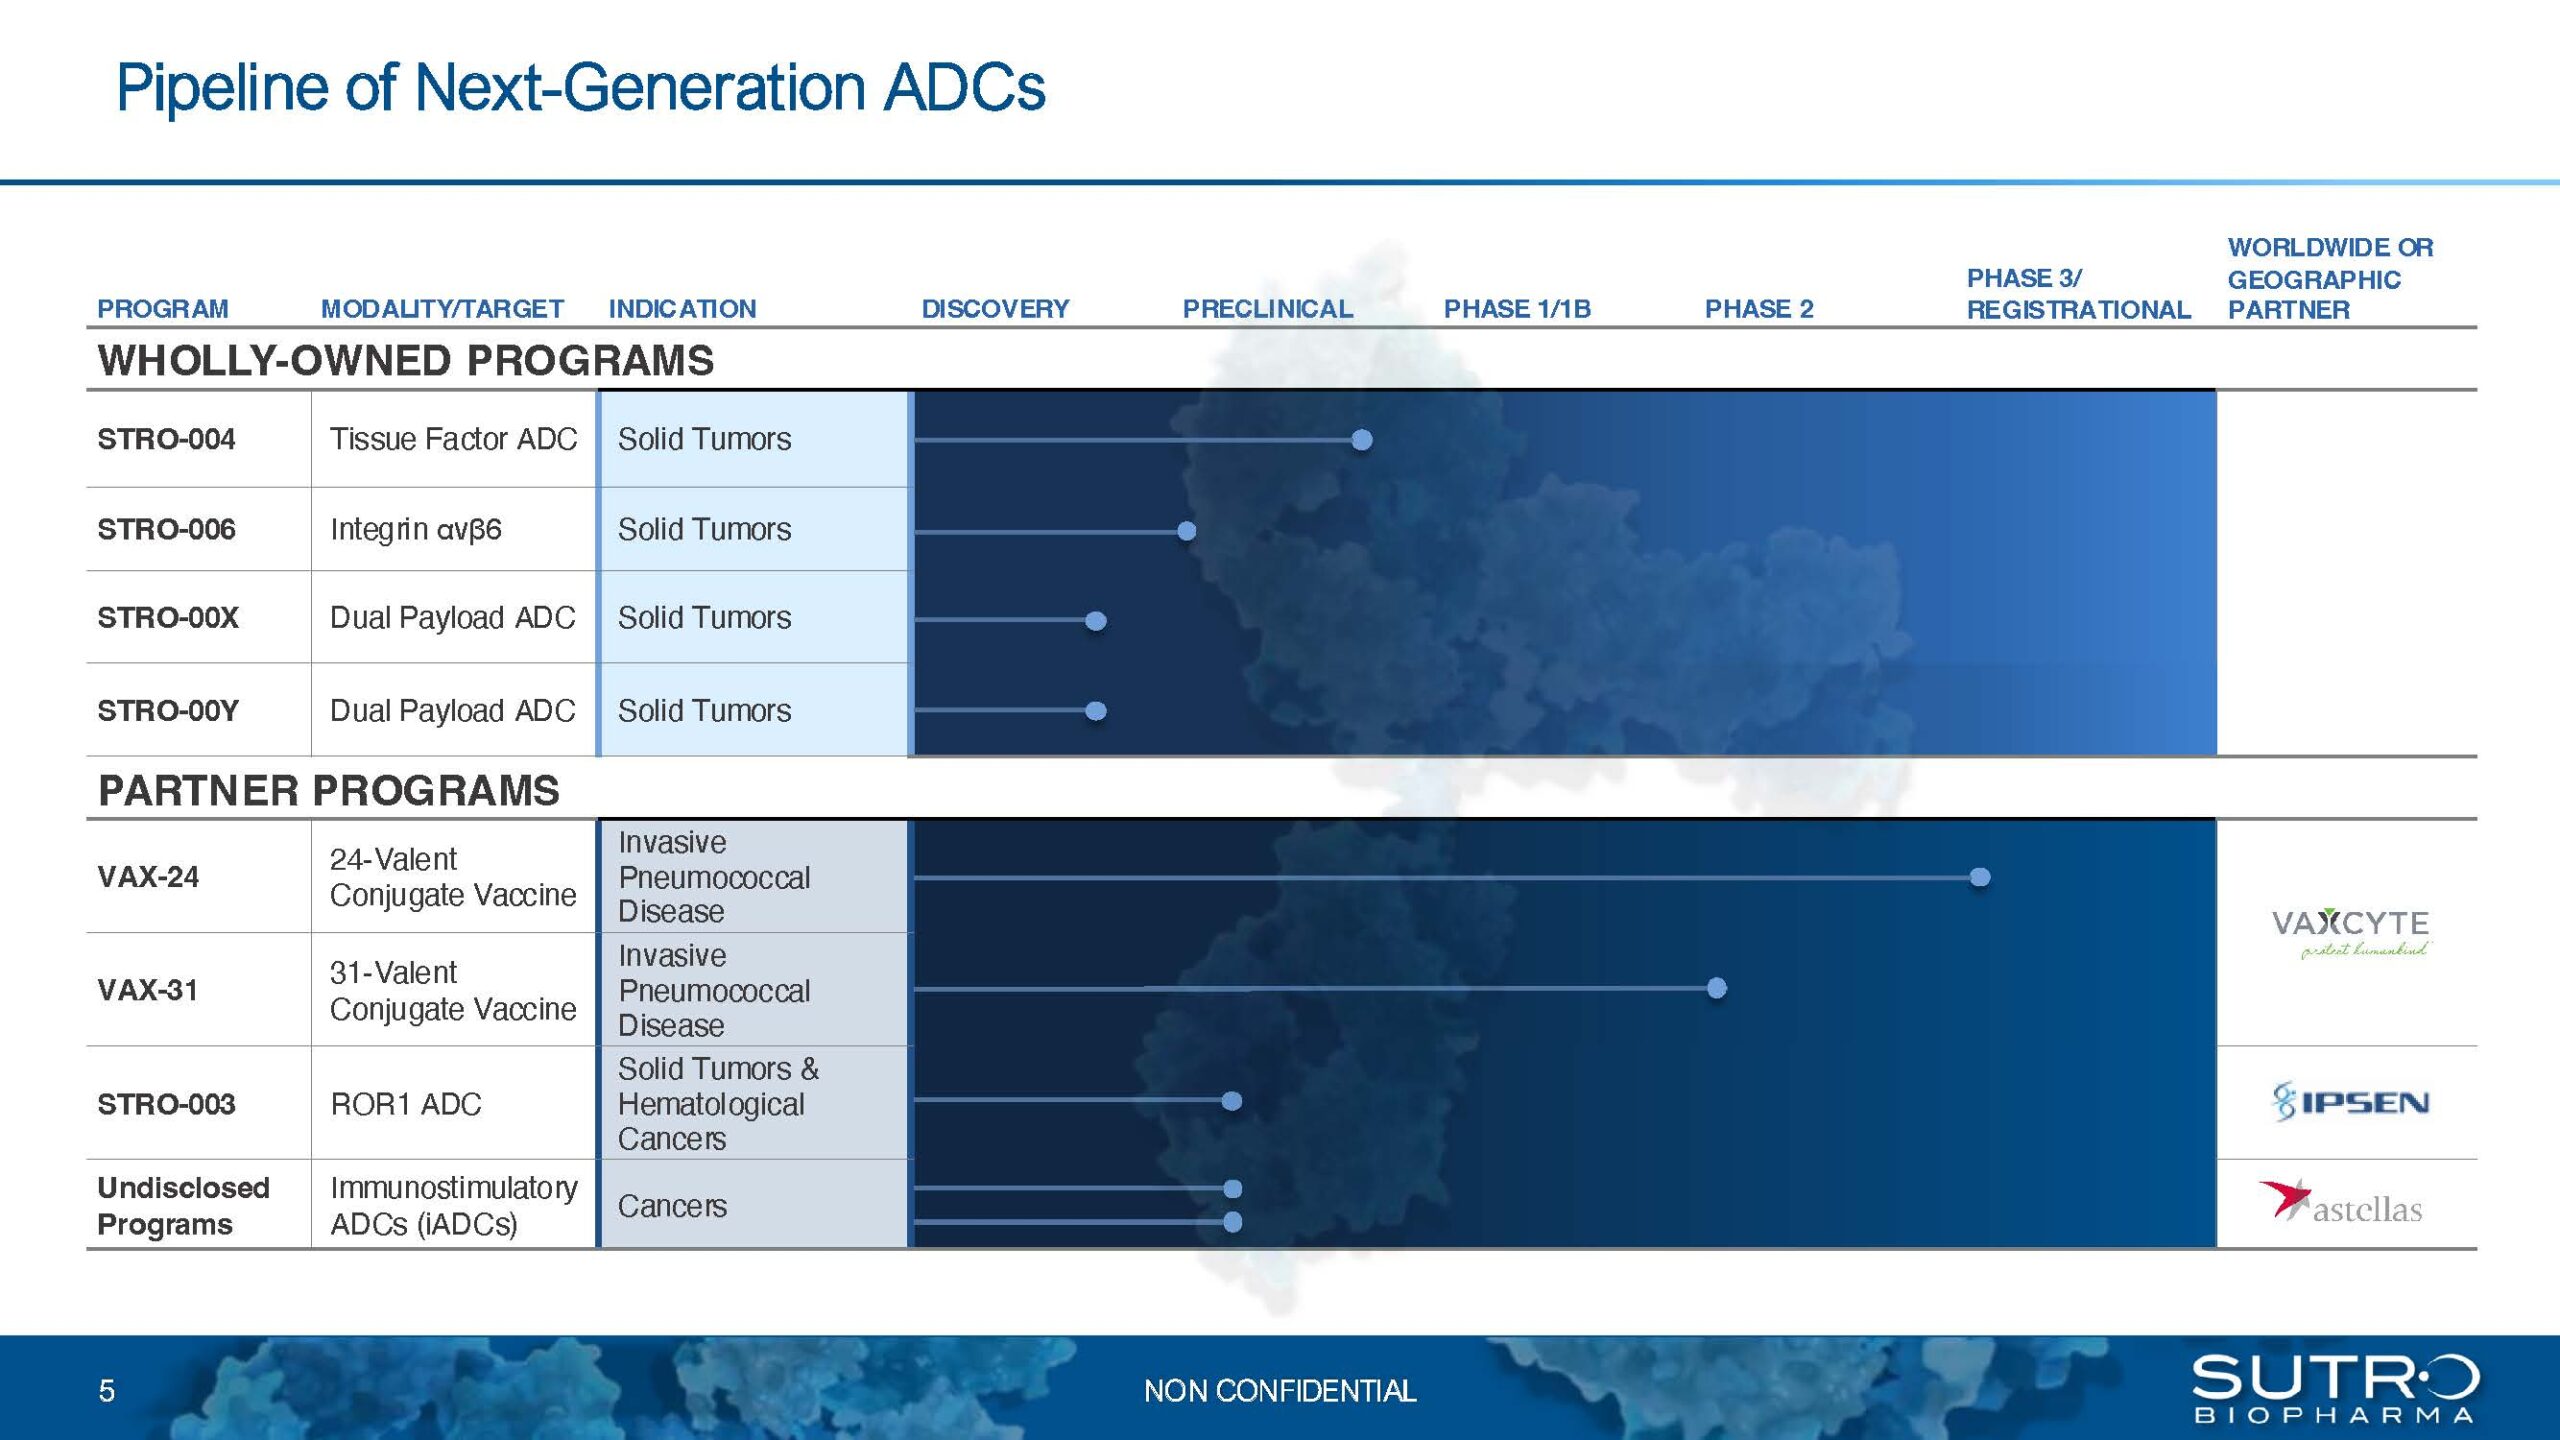The image size is (2560, 1440).
Task: Click the MODALITY/TARGET column header
Action: point(442,309)
